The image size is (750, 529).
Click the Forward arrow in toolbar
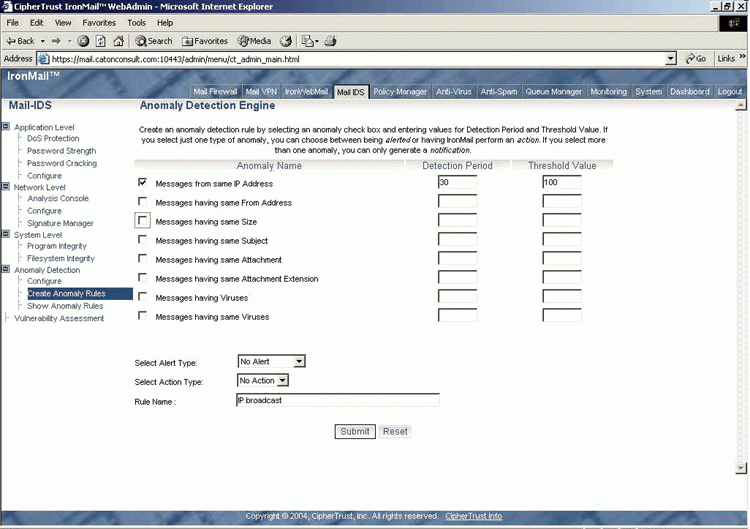pyautogui.click(x=56, y=41)
